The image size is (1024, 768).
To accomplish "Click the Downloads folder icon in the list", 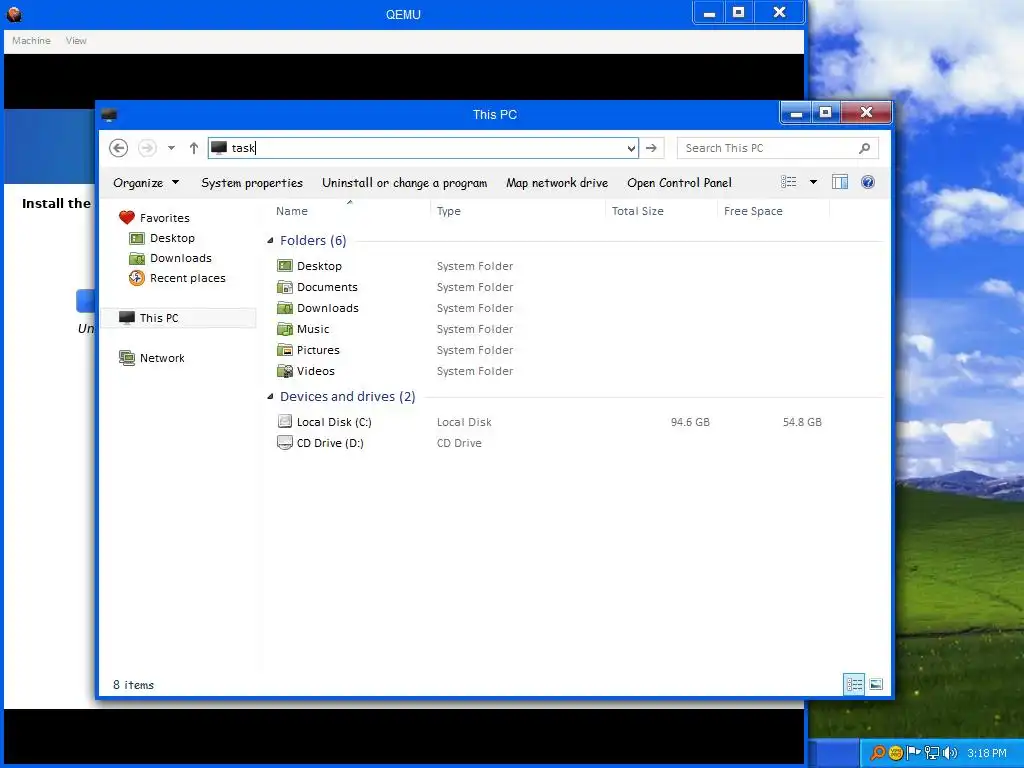I will point(285,308).
